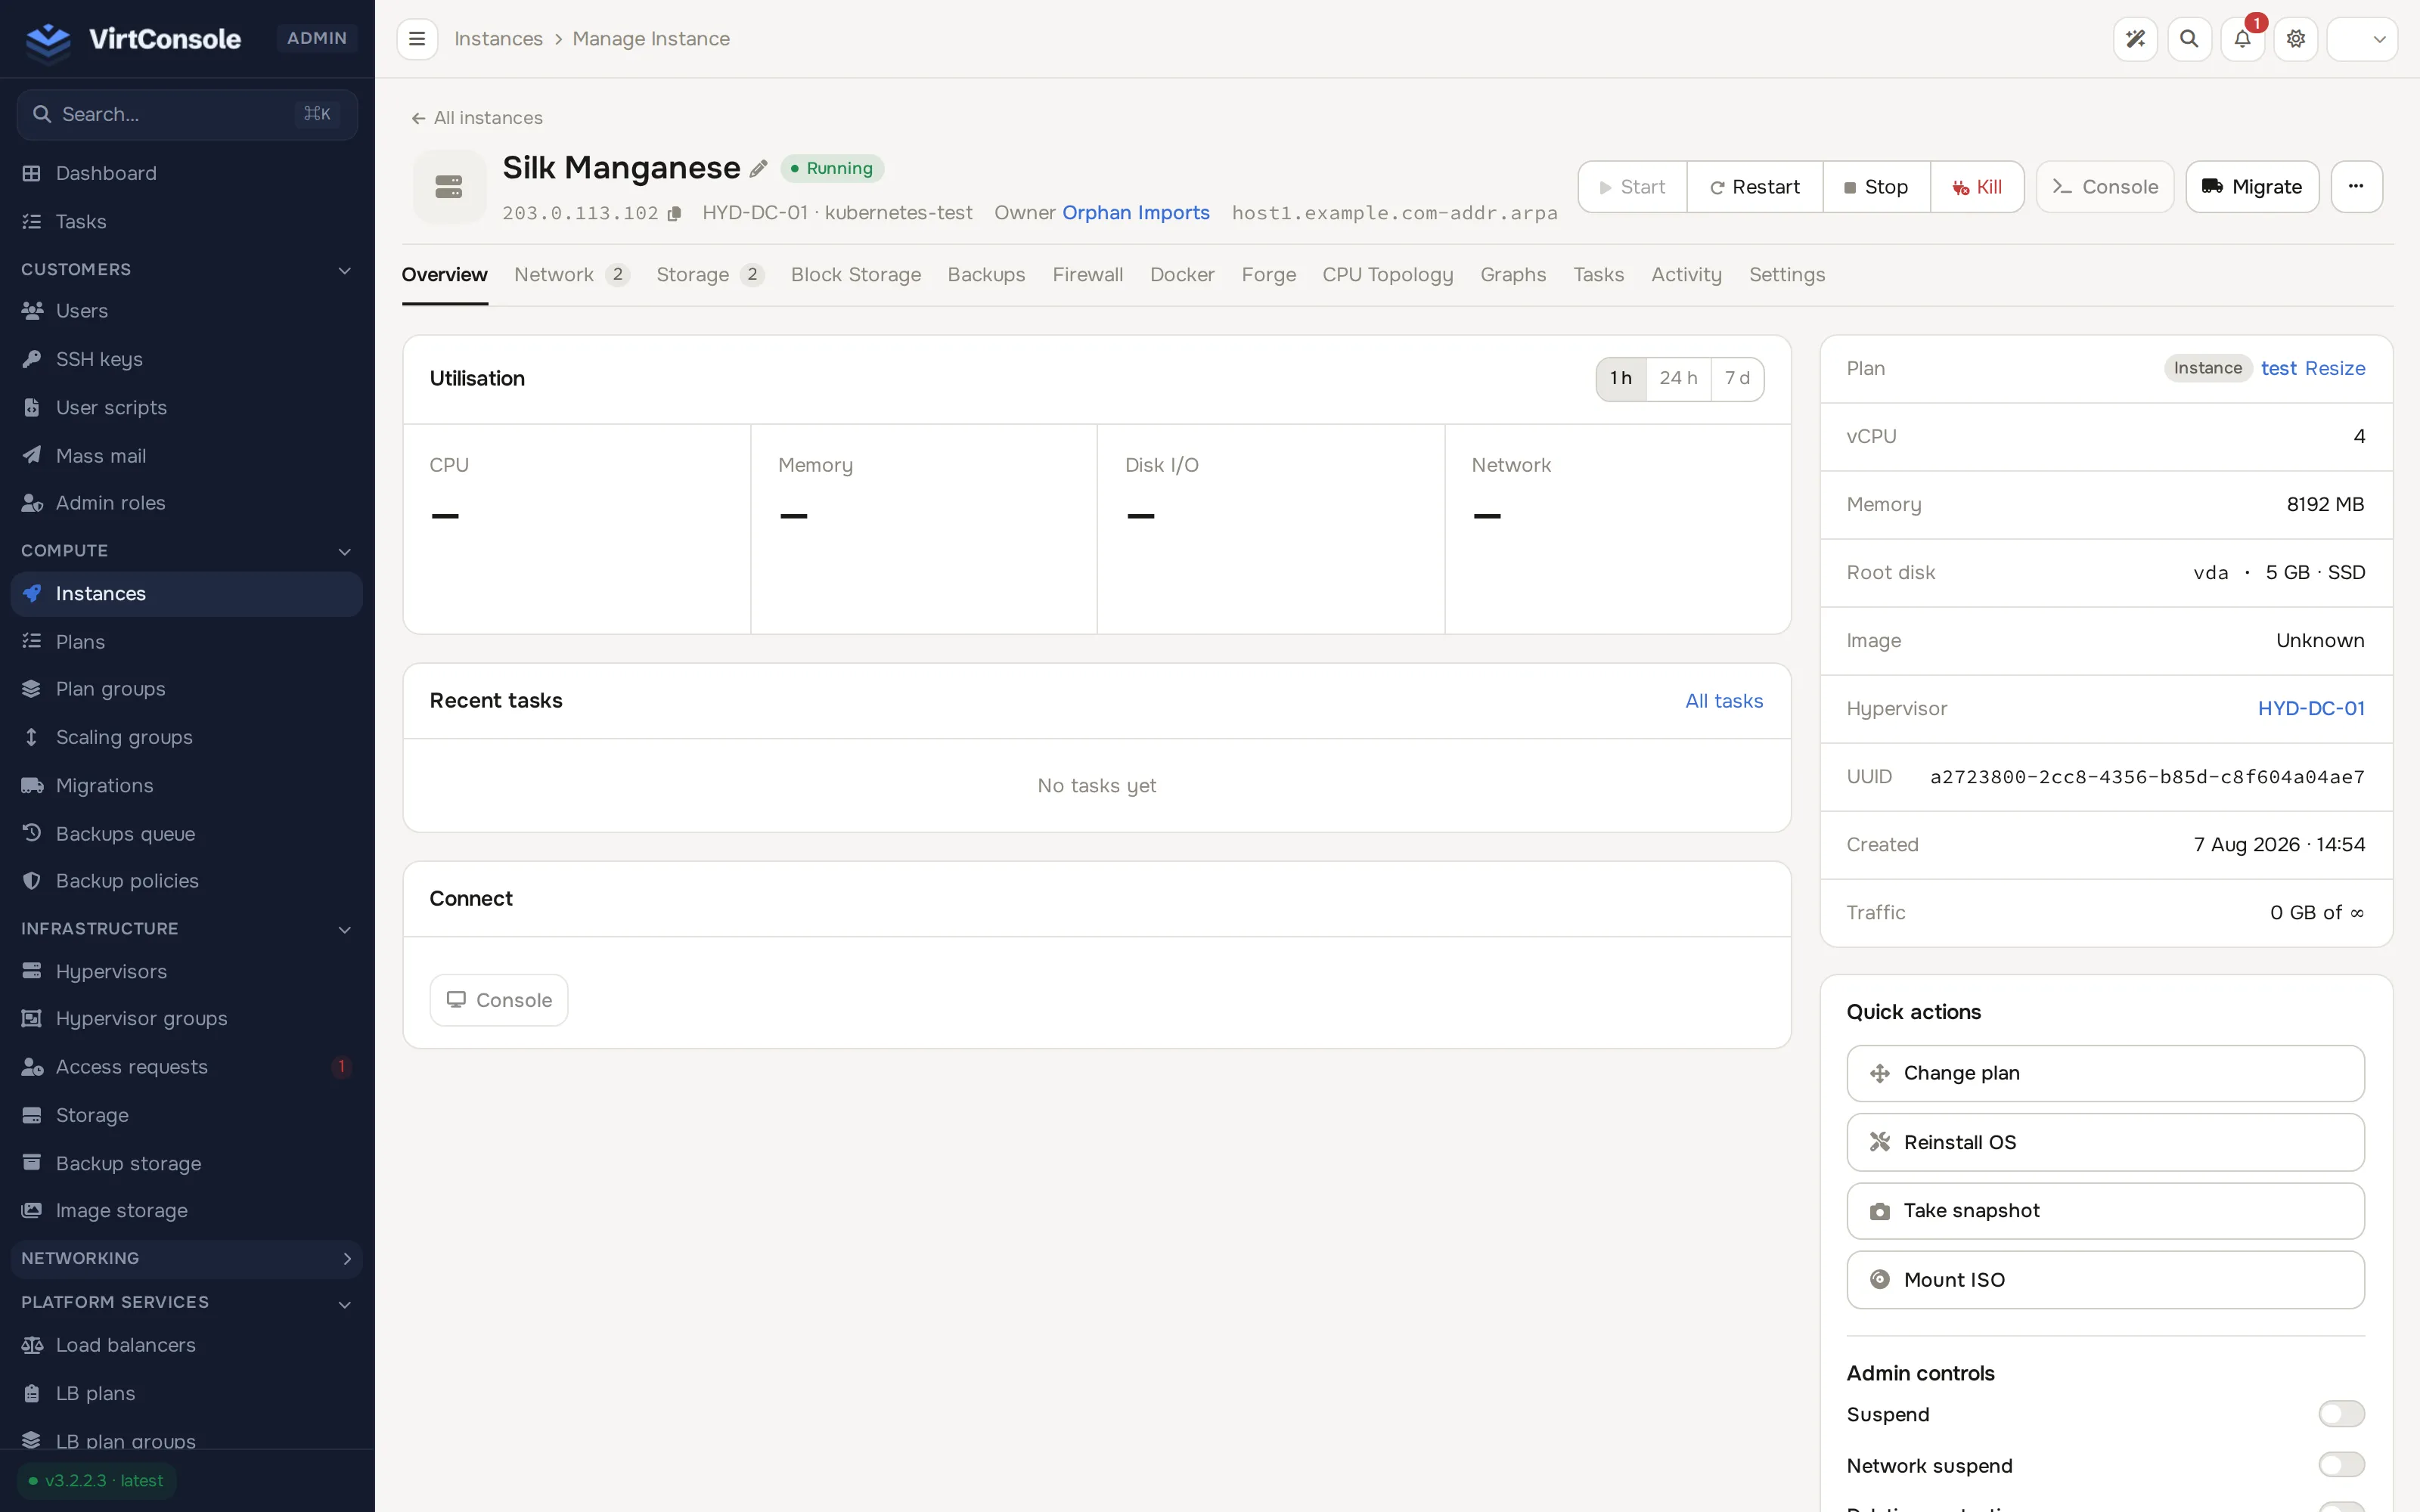The height and width of the screenshot is (1512, 2420).
Task: Open the Orphan Imports owner link
Action: 1135,213
